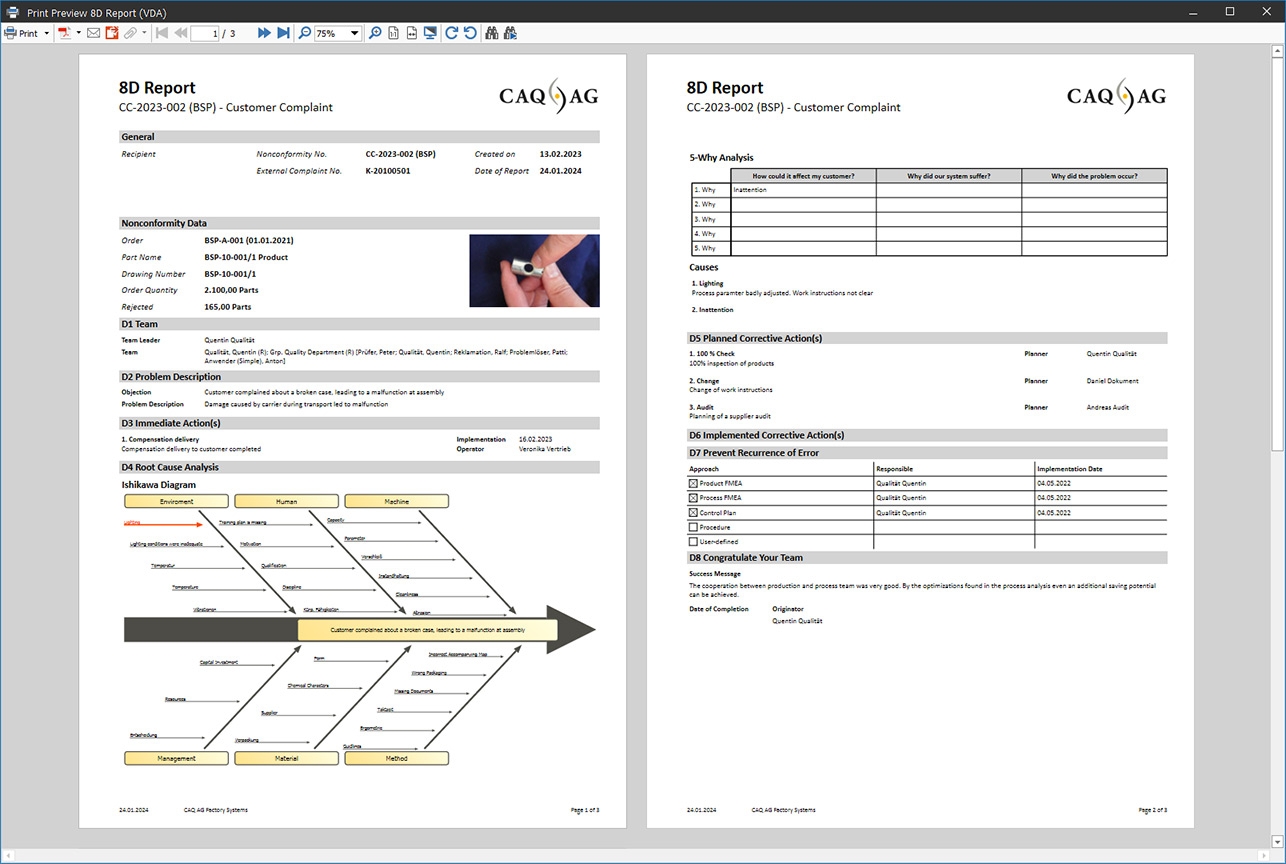Toggle the Procedure checkbox
The height and width of the screenshot is (864, 1286).
tap(694, 527)
